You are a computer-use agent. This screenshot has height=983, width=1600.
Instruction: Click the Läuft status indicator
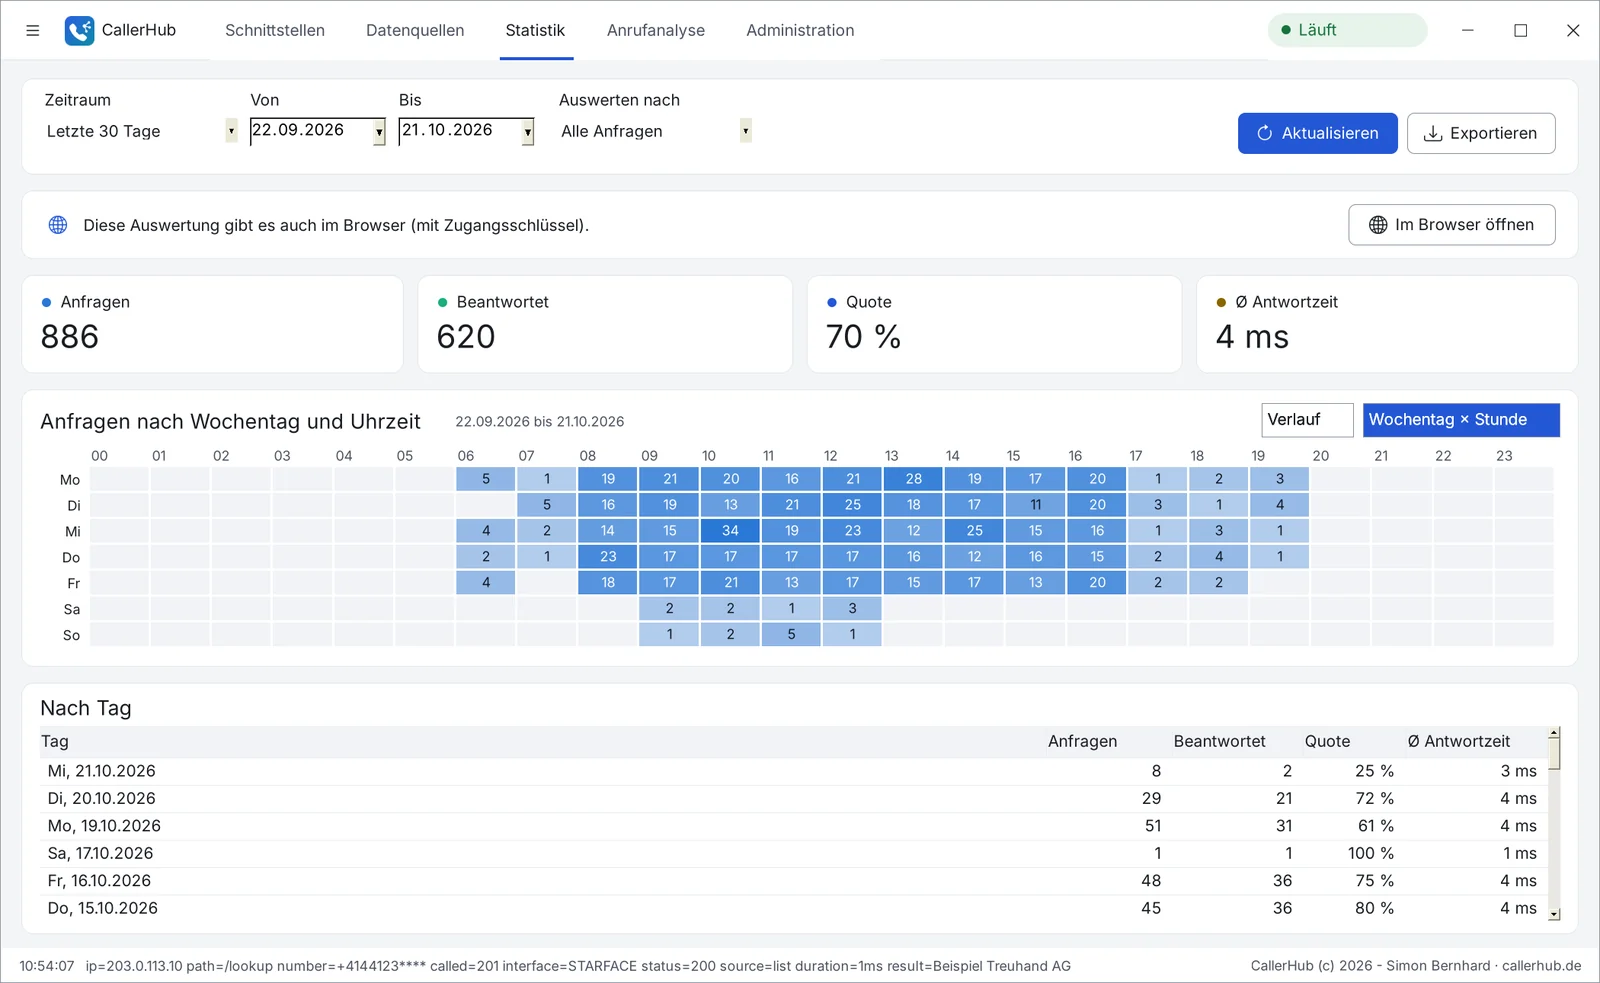tap(1347, 30)
